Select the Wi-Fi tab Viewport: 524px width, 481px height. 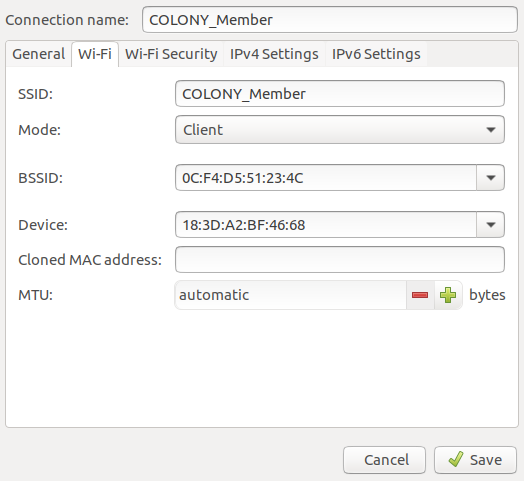pyautogui.click(x=95, y=54)
